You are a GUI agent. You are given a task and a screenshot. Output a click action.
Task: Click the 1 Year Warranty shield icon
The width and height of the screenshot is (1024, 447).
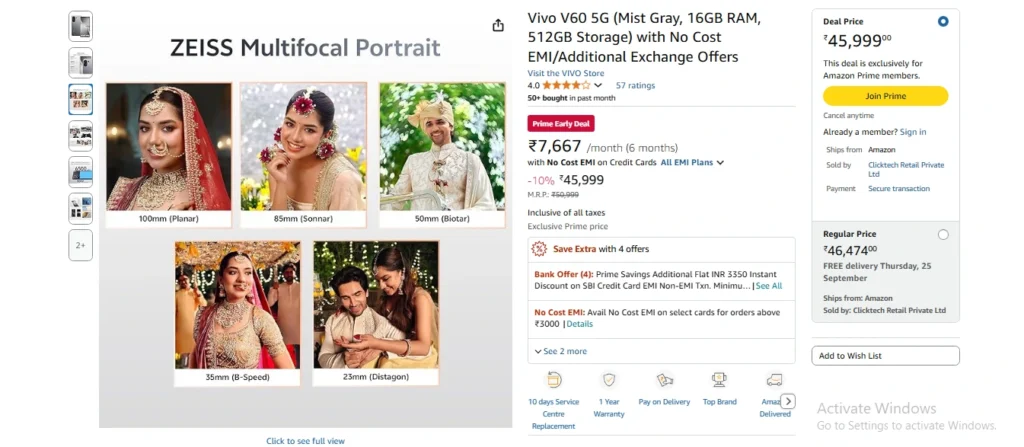[608, 380]
